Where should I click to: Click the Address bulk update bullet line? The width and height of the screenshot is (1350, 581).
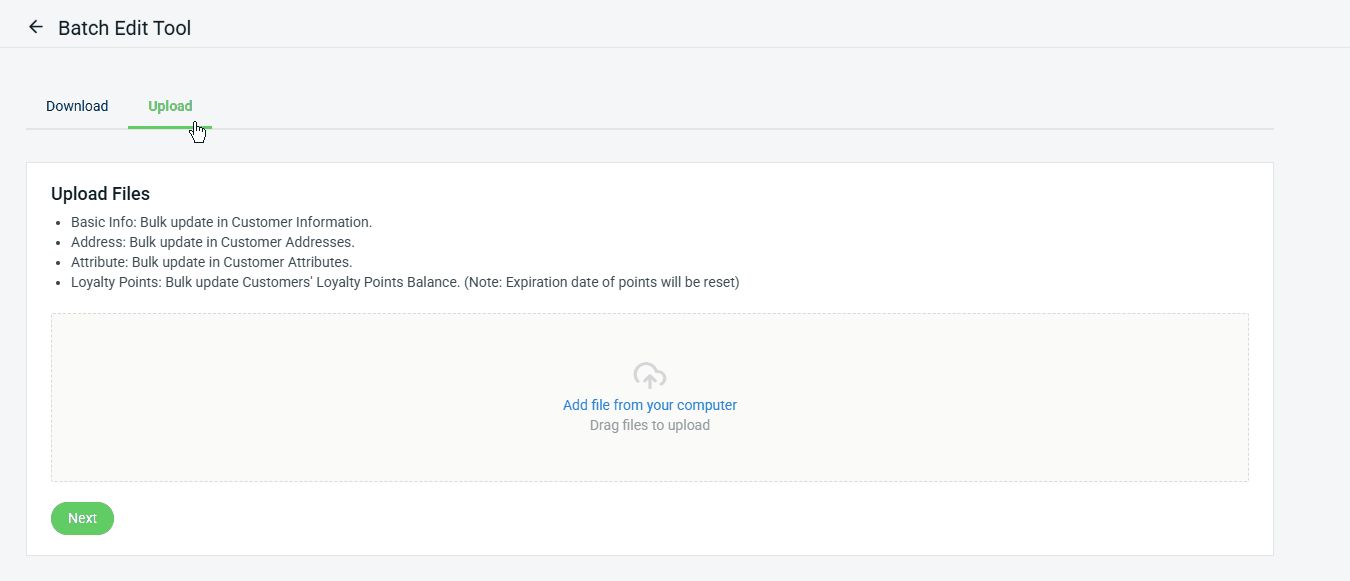click(x=212, y=242)
